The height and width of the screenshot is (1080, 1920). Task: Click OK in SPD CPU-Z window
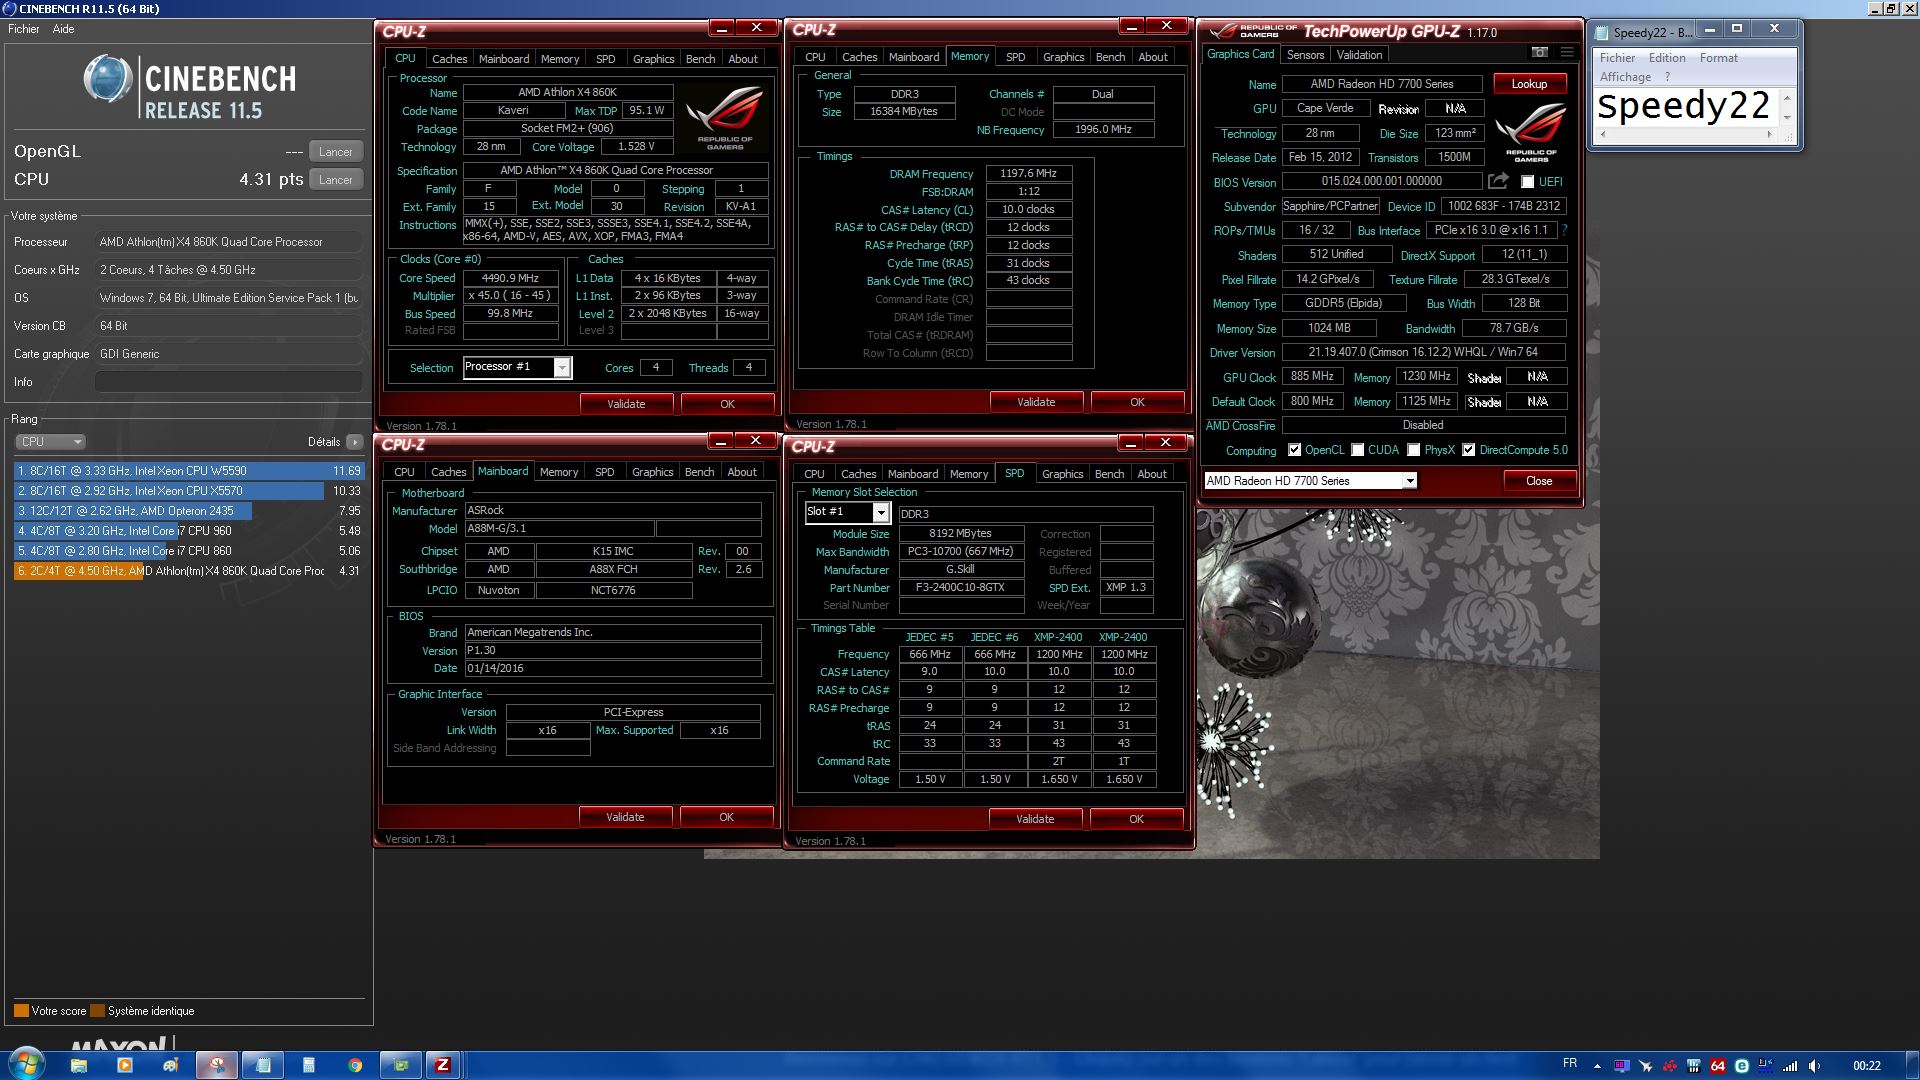[1136, 819]
